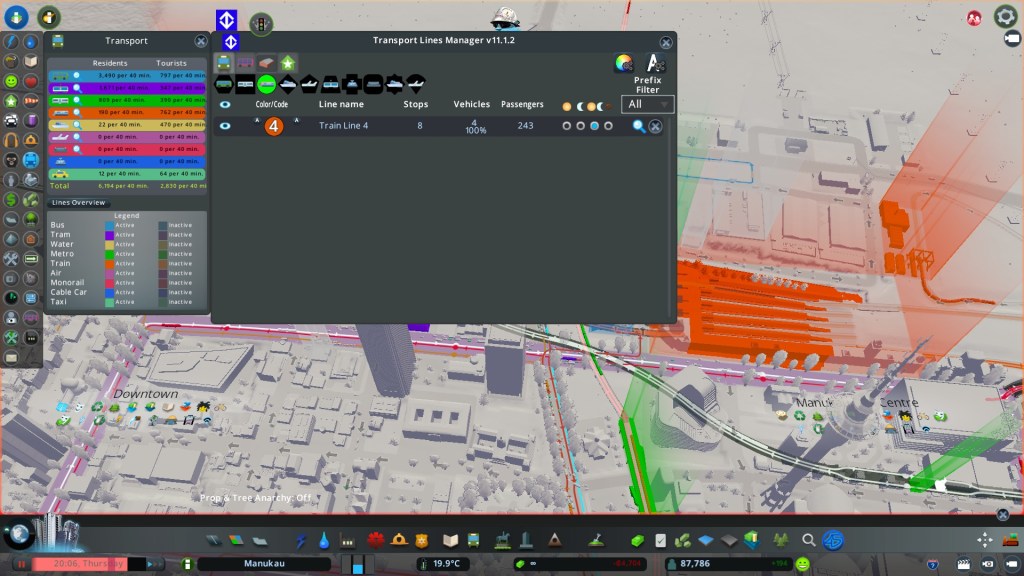The width and height of the screenshot is (1024, 576).
Task: Click the orange line 4 color badge
Action: tap(274, 126)
